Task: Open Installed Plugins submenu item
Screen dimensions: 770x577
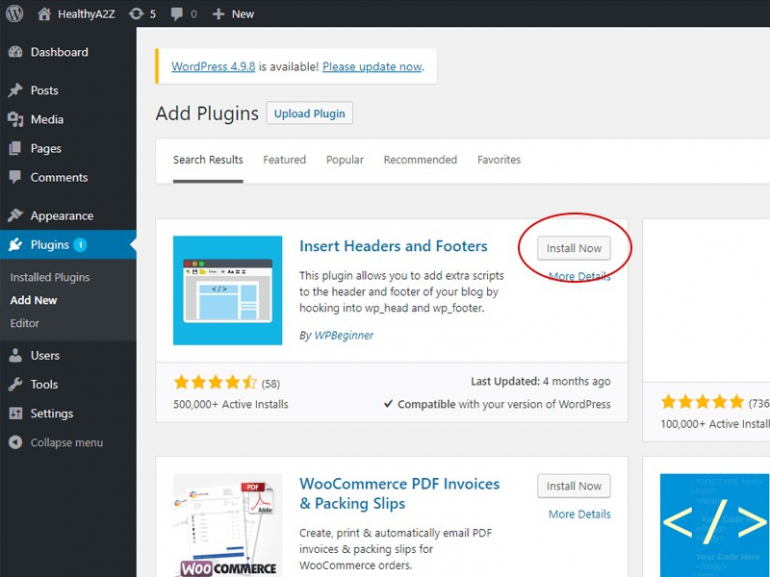Action: (50, 277)
